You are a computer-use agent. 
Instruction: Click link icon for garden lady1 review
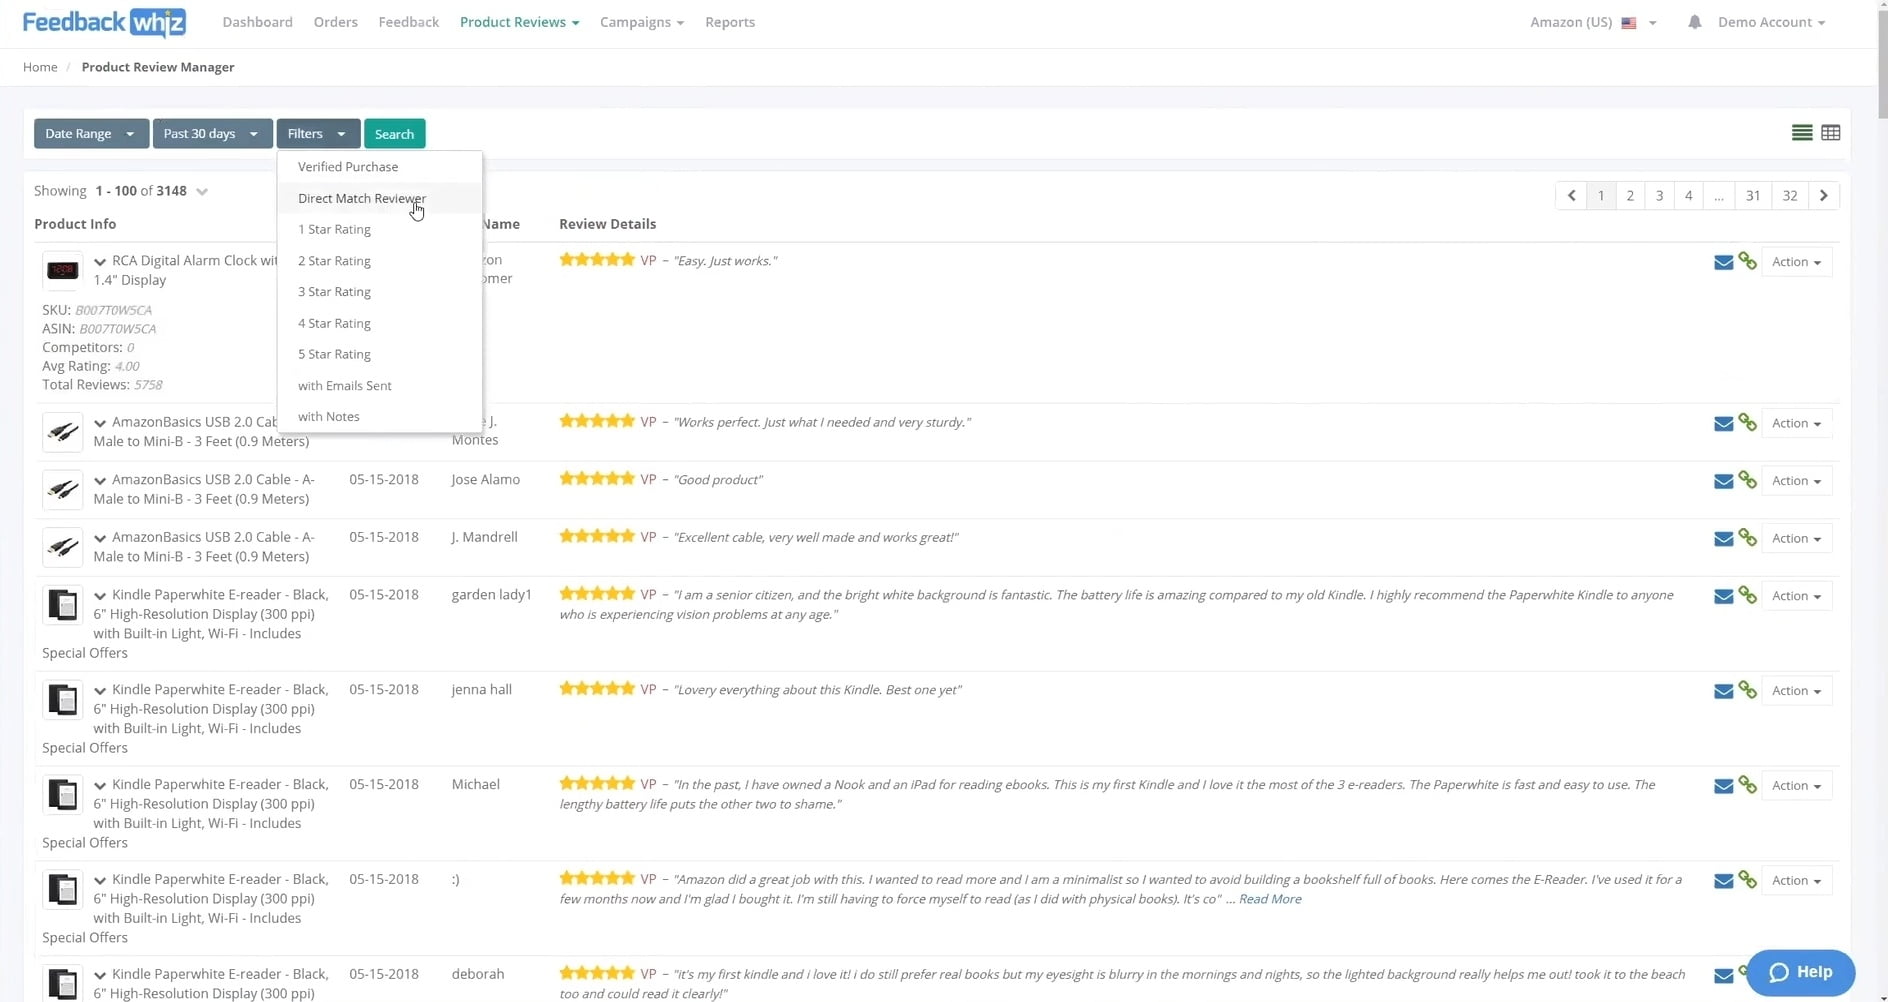pos(1748,595)
